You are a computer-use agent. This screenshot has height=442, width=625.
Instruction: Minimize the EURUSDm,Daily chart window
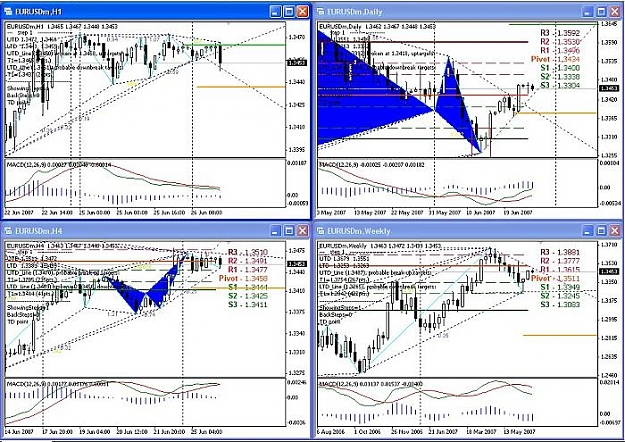point(588,12)
